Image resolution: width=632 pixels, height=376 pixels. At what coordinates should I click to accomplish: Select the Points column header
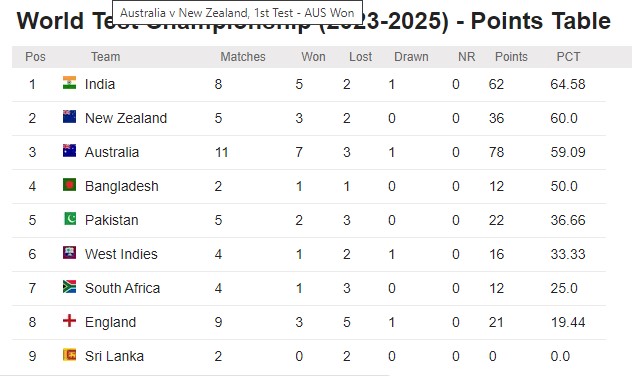[511, 57]
